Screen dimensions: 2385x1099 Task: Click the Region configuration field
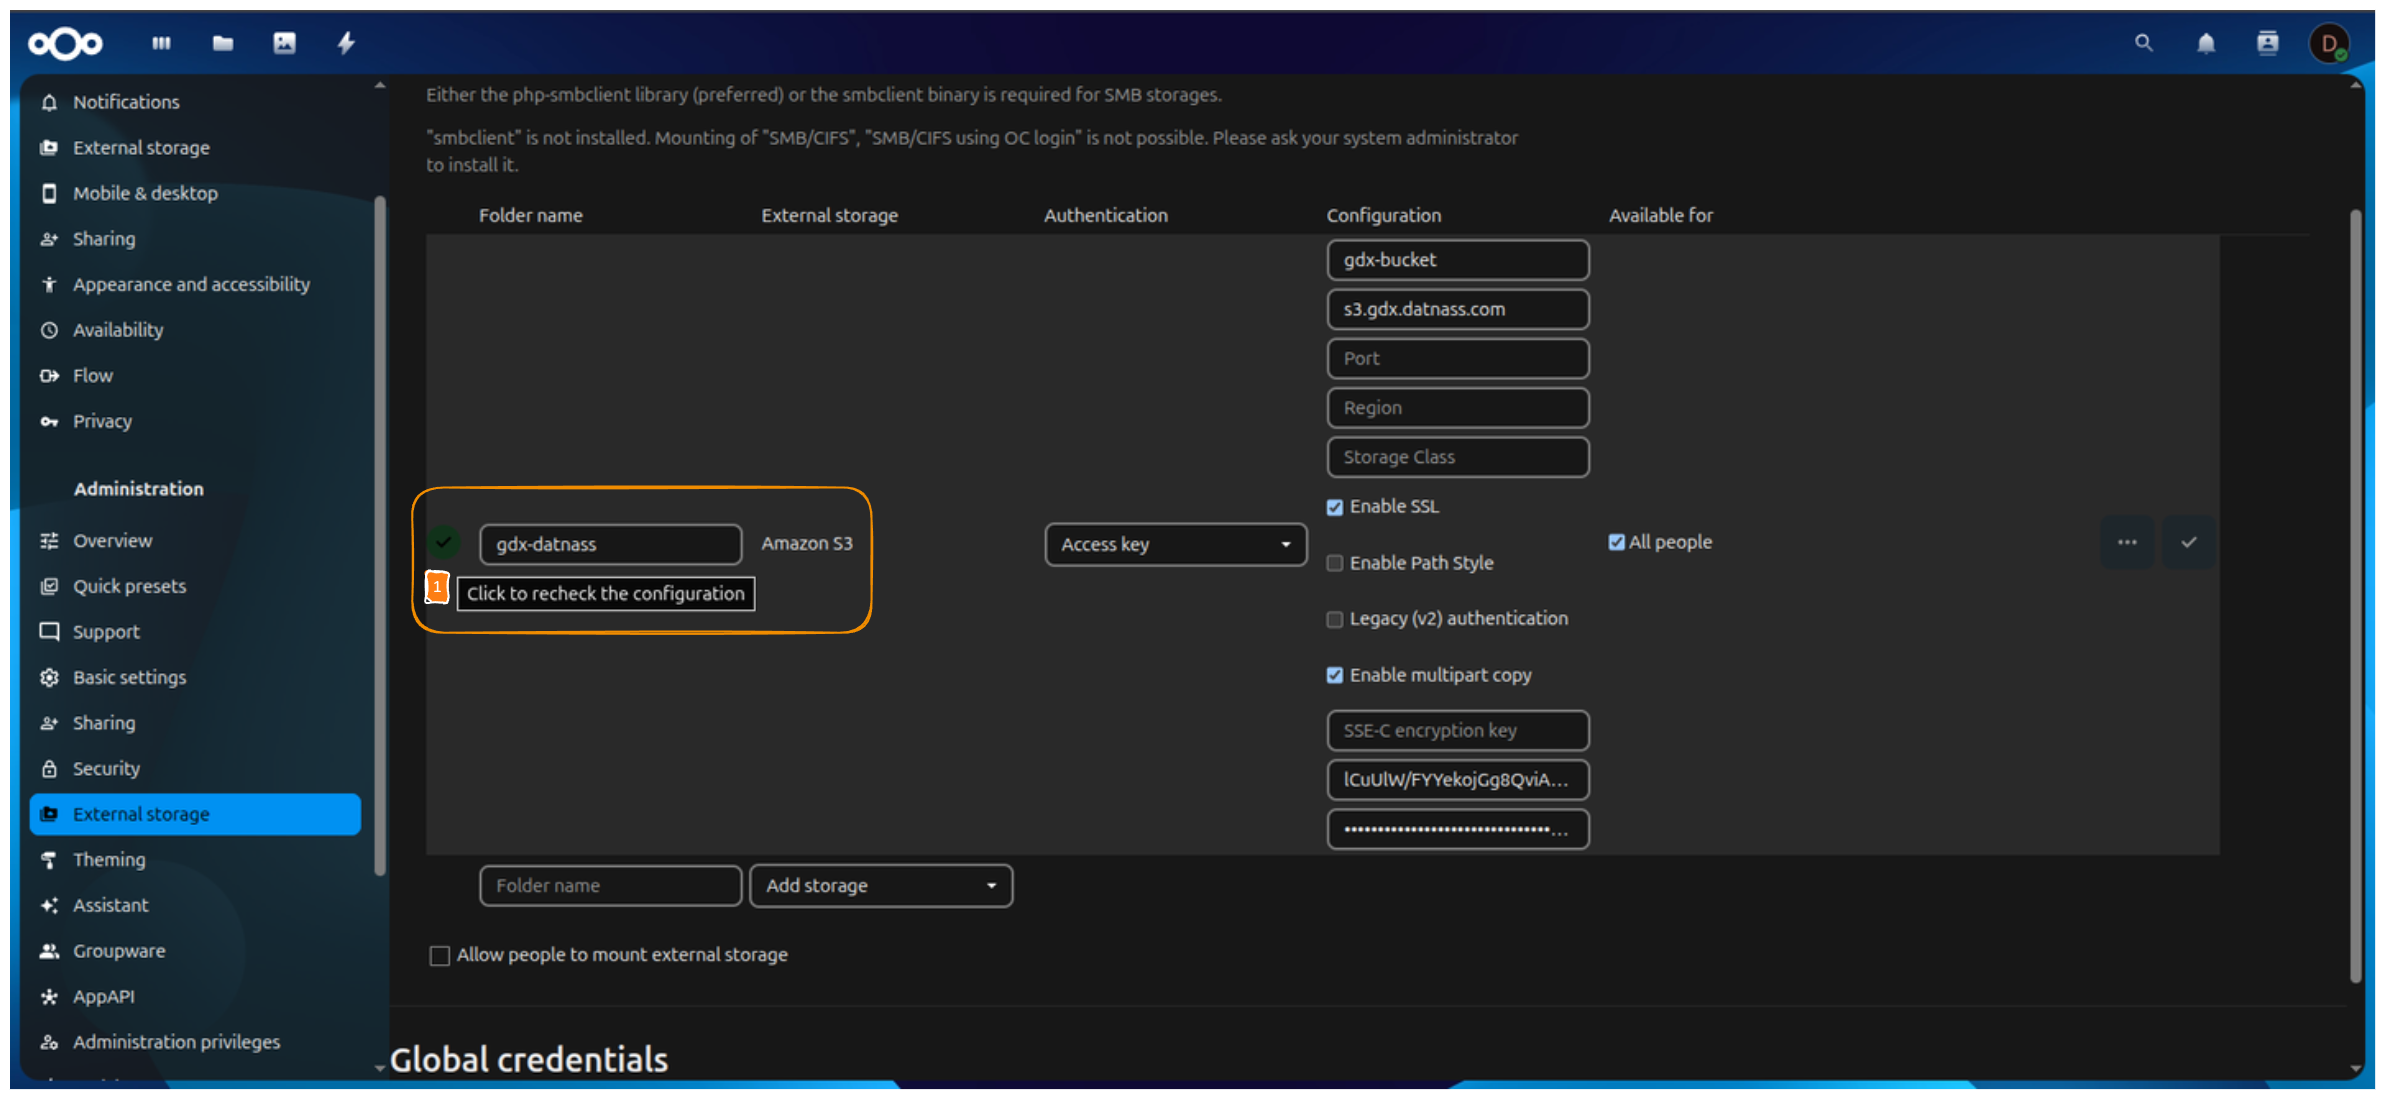coord(1457,408)
